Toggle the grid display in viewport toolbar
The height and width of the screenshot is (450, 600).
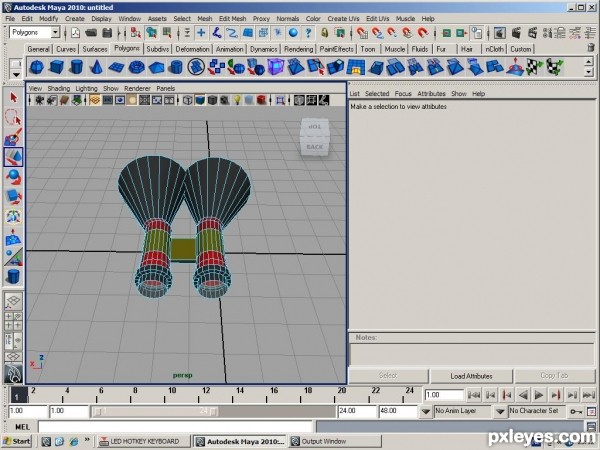point(95,100)
